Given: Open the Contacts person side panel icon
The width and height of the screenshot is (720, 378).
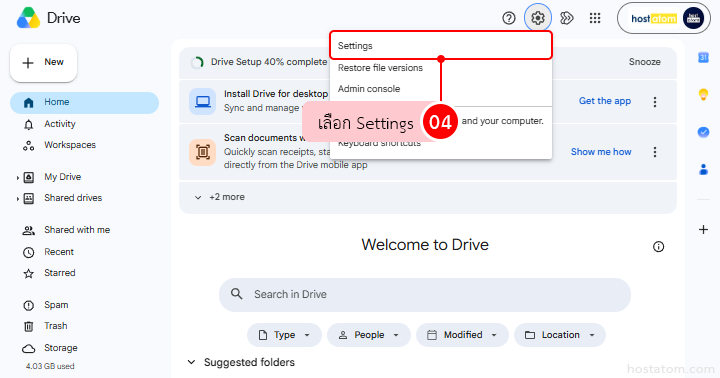Looking at the screenshot, I should 703,169.
